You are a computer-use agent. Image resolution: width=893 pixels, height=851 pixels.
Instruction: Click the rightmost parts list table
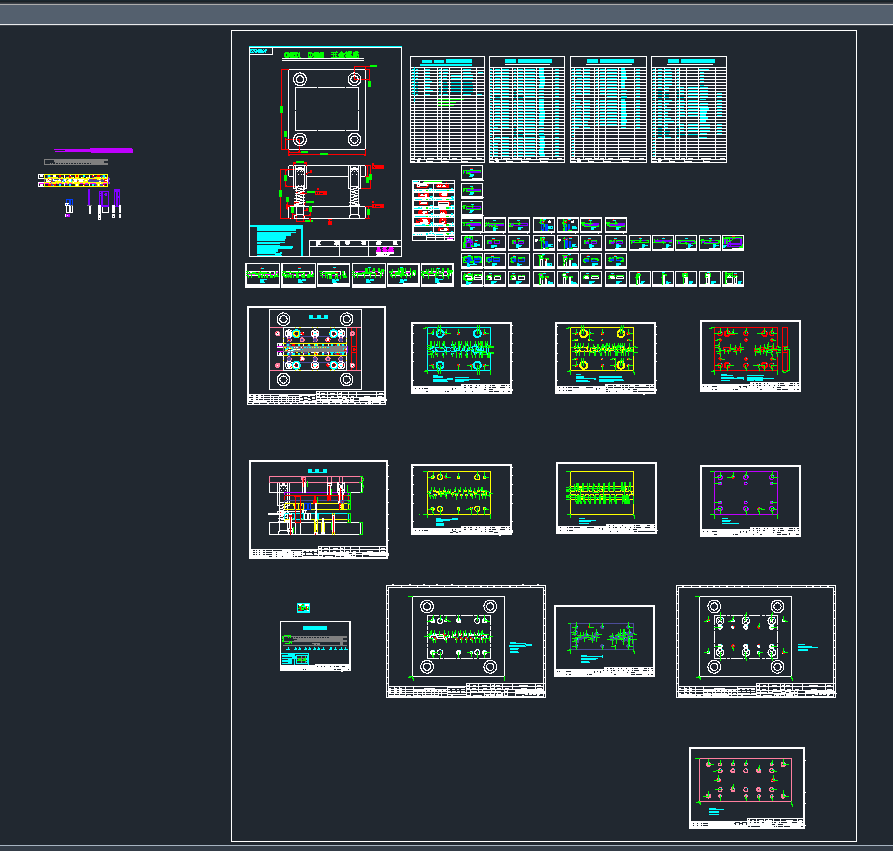pos(688,110)
